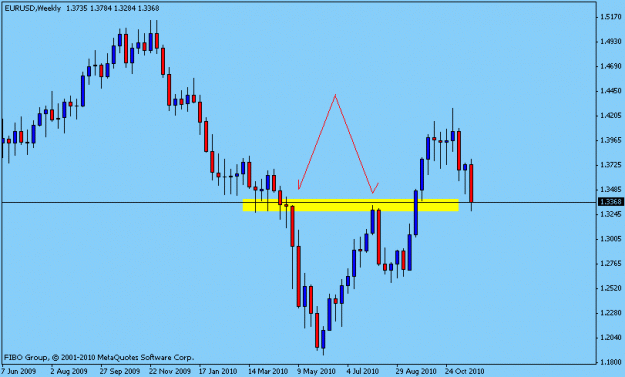
Task: Select the 1.2040 price axis label
Action: 611,338
